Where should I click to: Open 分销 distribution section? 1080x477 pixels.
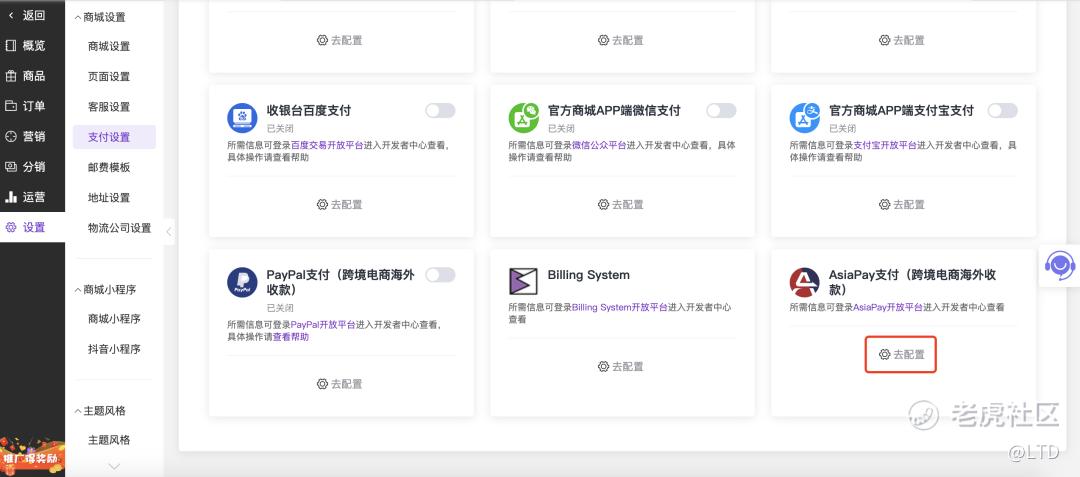coord(32,167)
